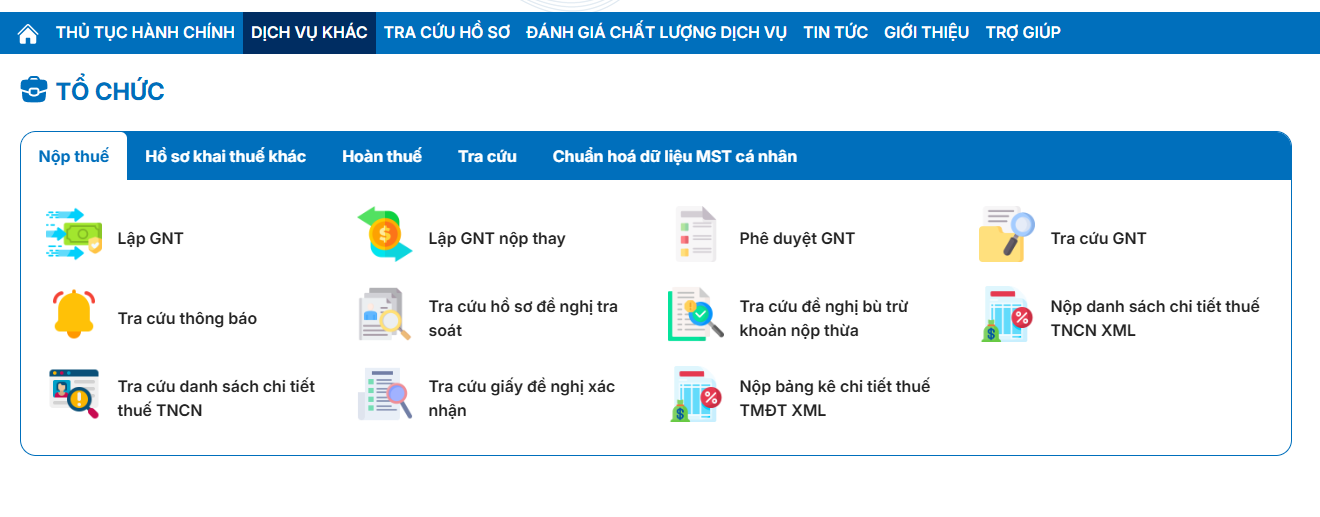The width and height of the screenshot is (1320, 517).
Task: Go to ĐÁNH GIÁ CHẤT LƯỢNG DỊCH VỤ
Action: click(656, 32)
